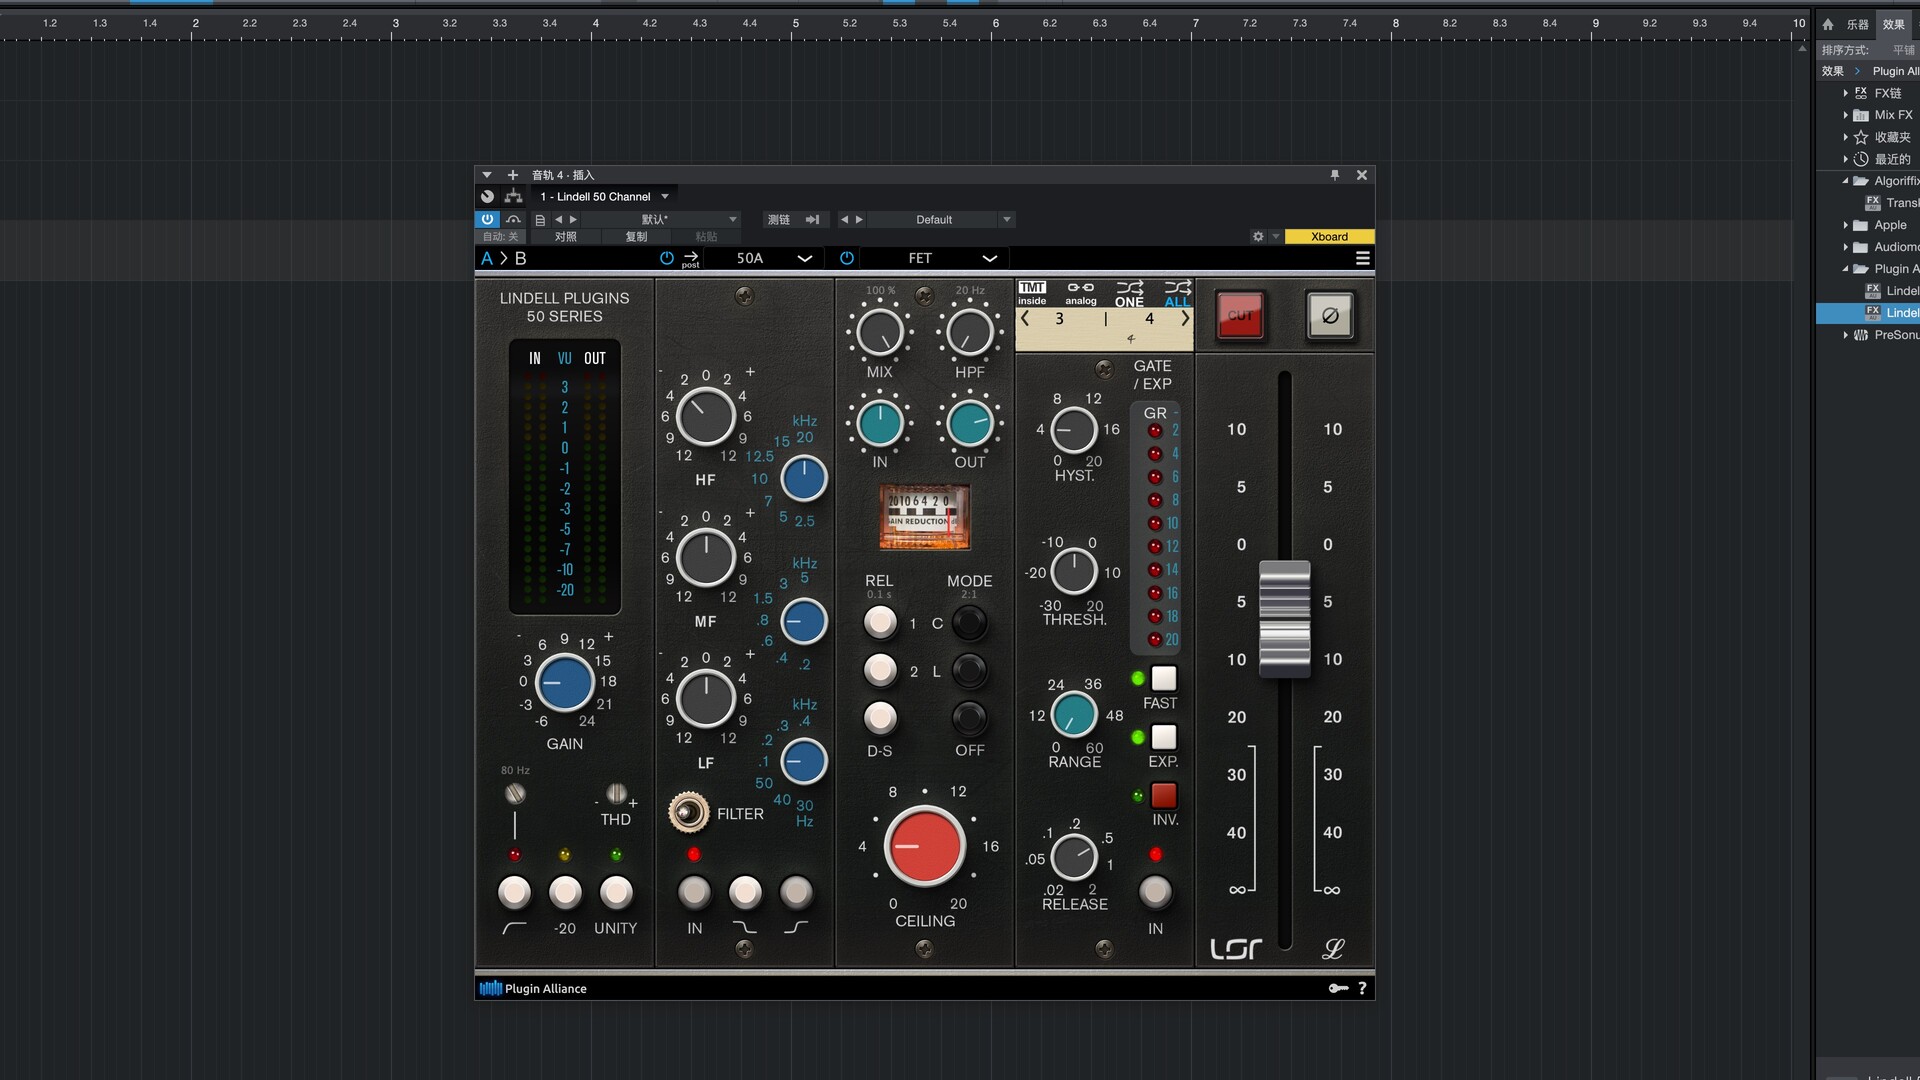
Task: Toggle the red INV. button
Action: coord(1163,796)
